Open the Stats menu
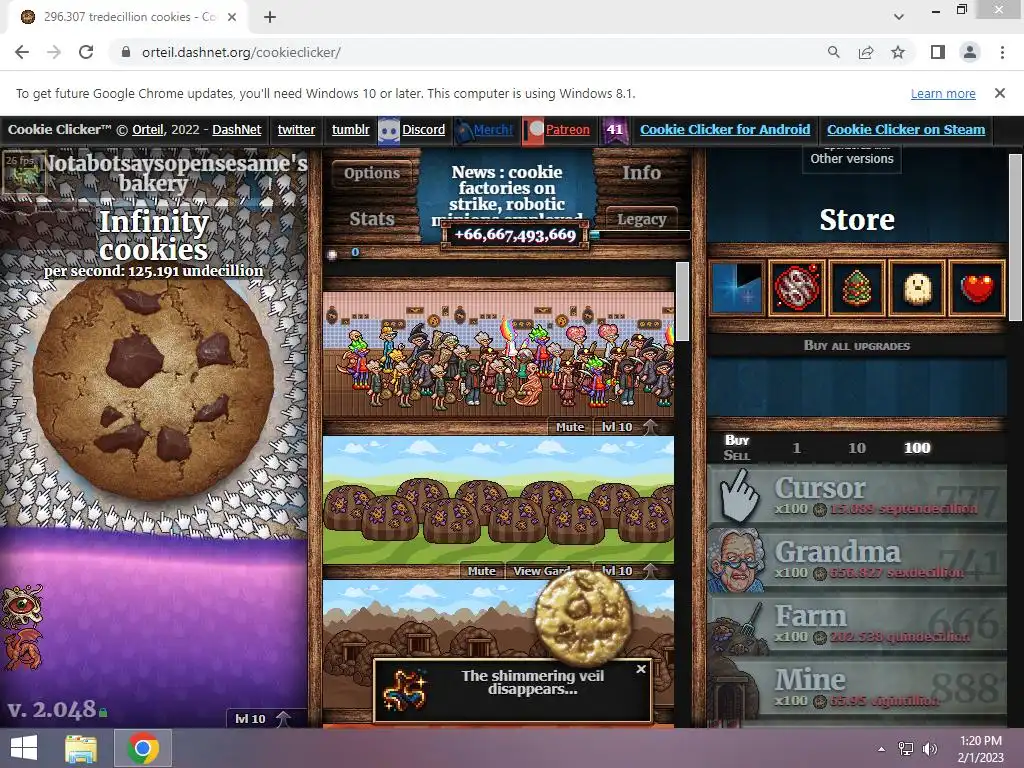The image size is (1024, 768). [372, 219]
